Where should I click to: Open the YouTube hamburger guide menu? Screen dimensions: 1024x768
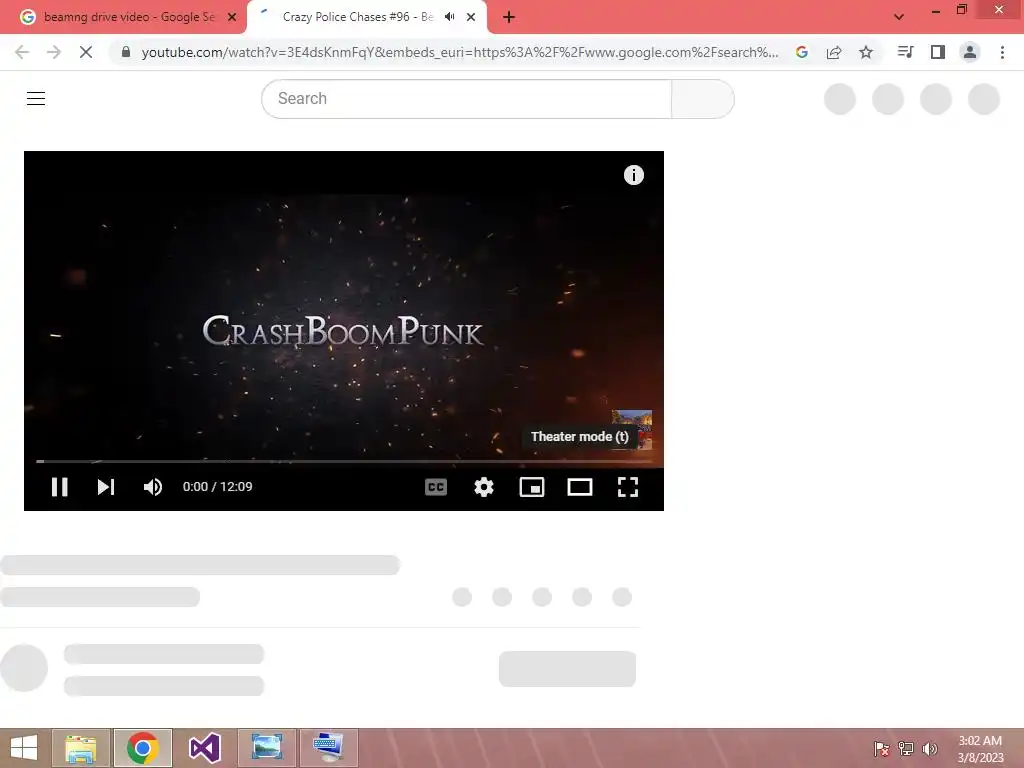click(x=36, y=99)
